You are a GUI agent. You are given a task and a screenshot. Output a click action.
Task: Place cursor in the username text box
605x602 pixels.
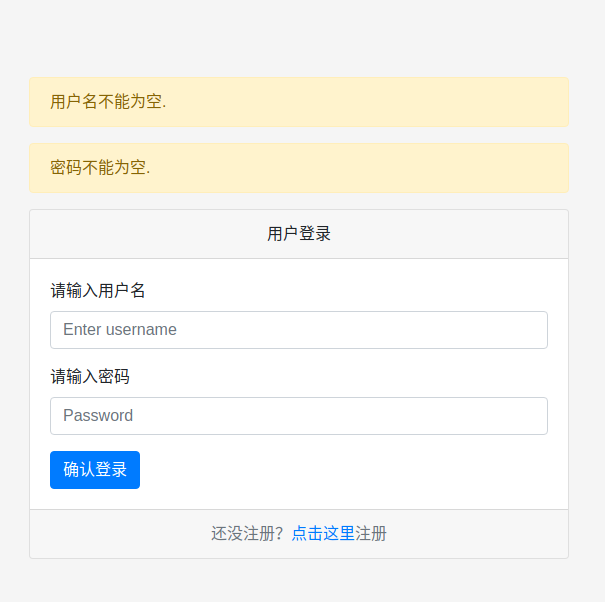click(x=299, y=330)
